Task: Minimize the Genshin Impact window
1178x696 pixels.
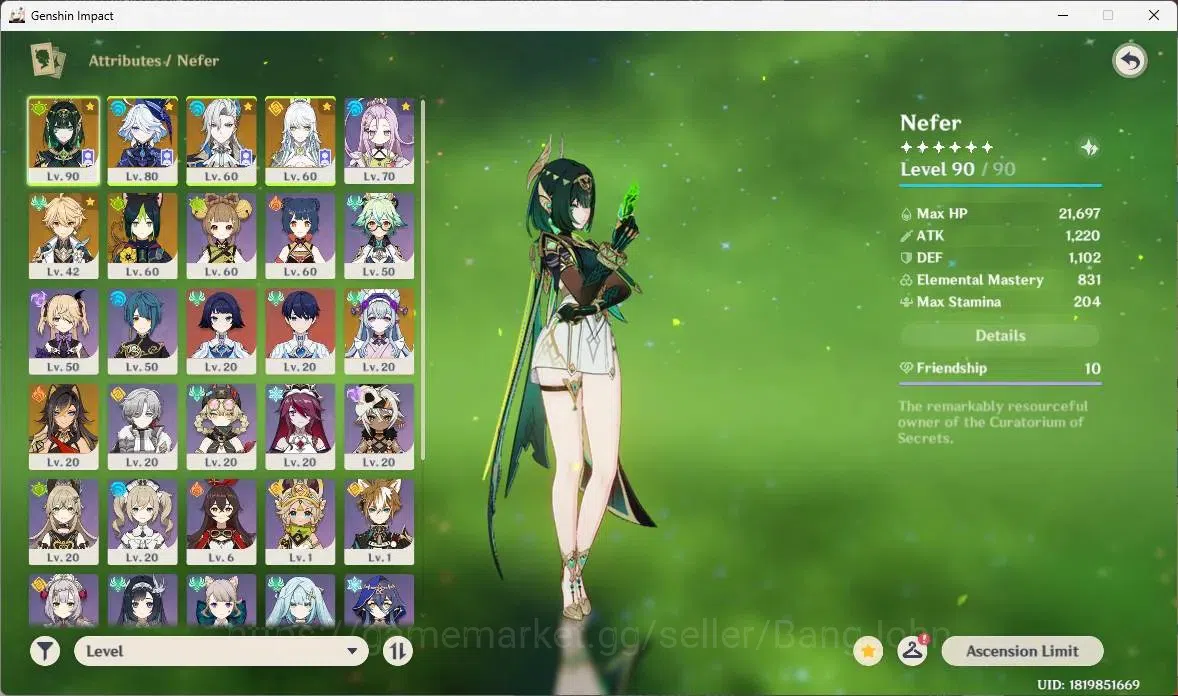Action: tap(1063, 15)
